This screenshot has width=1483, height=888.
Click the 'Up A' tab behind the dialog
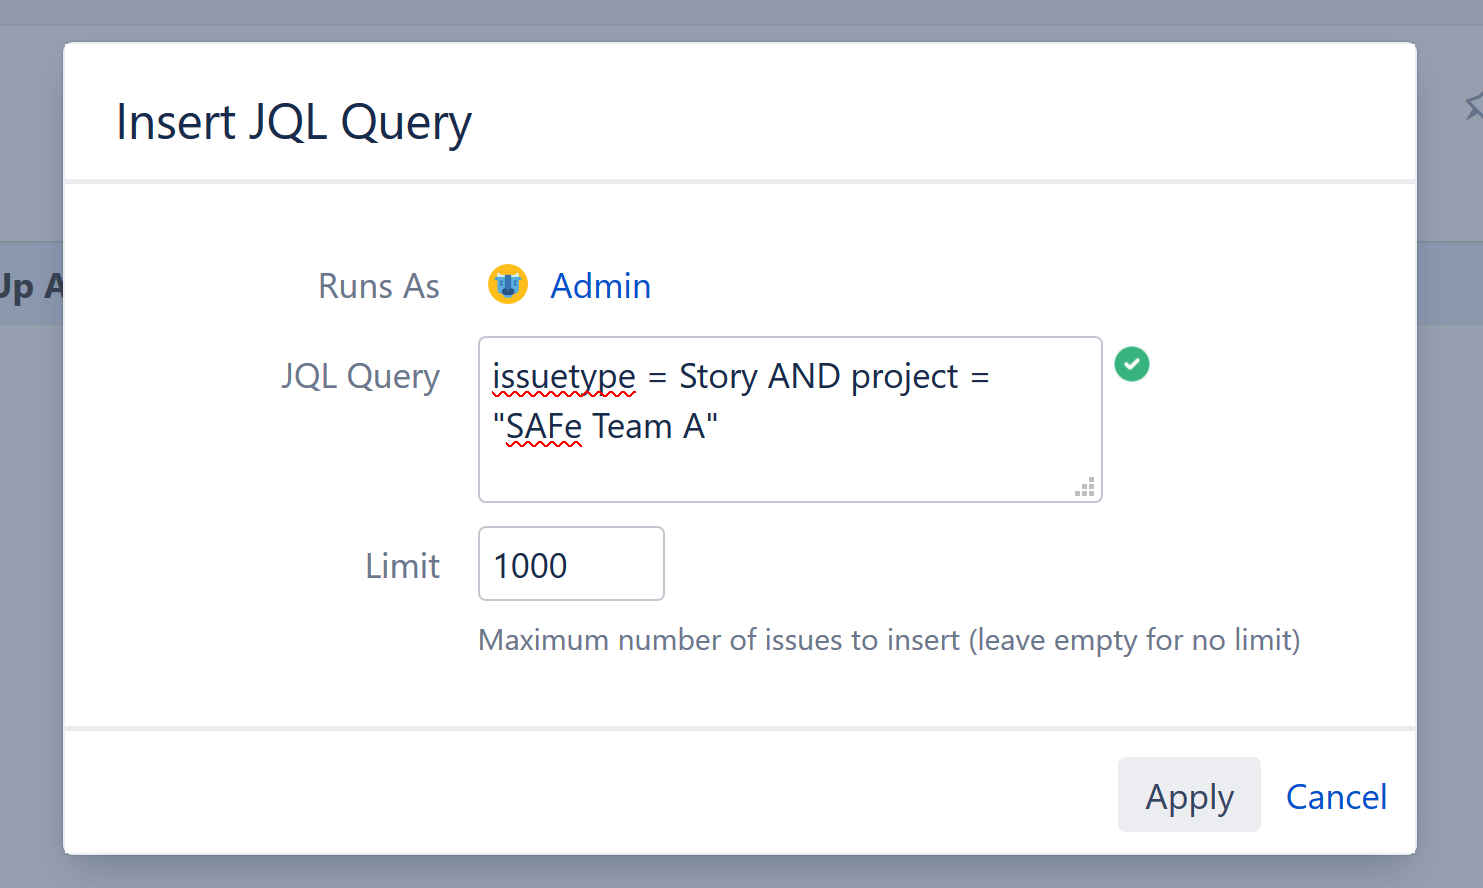coord(30,284)
